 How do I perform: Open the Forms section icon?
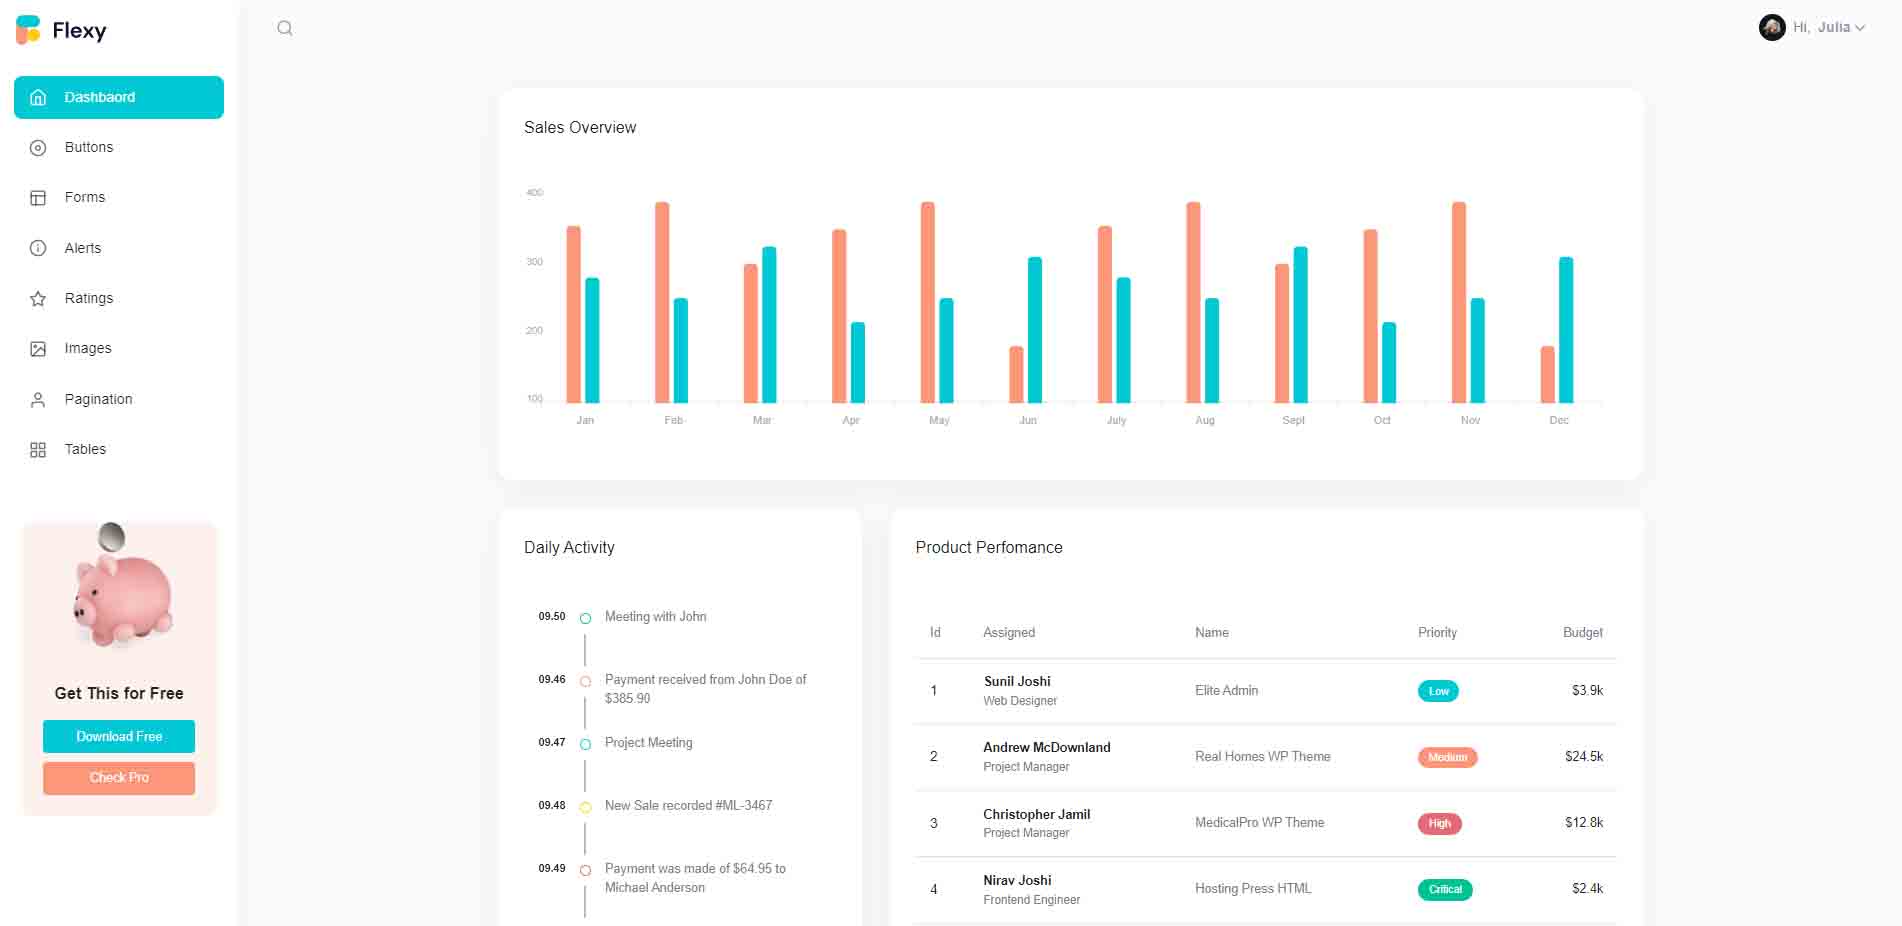[38, 197]
